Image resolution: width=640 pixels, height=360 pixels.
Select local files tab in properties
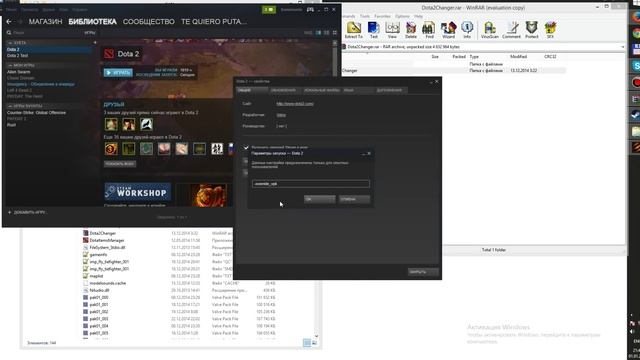pyautogui.click(x=321, y=90)
